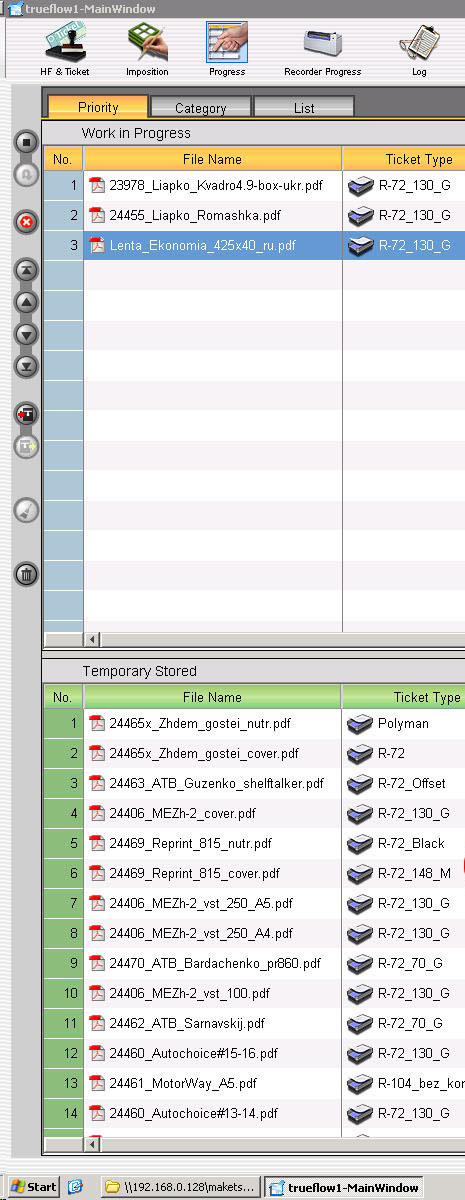Select 24469_Reprint_815_cover.pdf
The image size is (465, 1200).
[194, 873]
